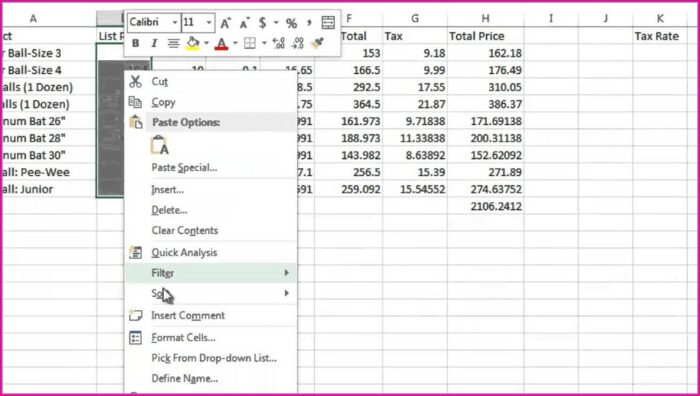Click the Tax Rate header cell
This screenshot has width=700, height=396.
click(660, 36)
